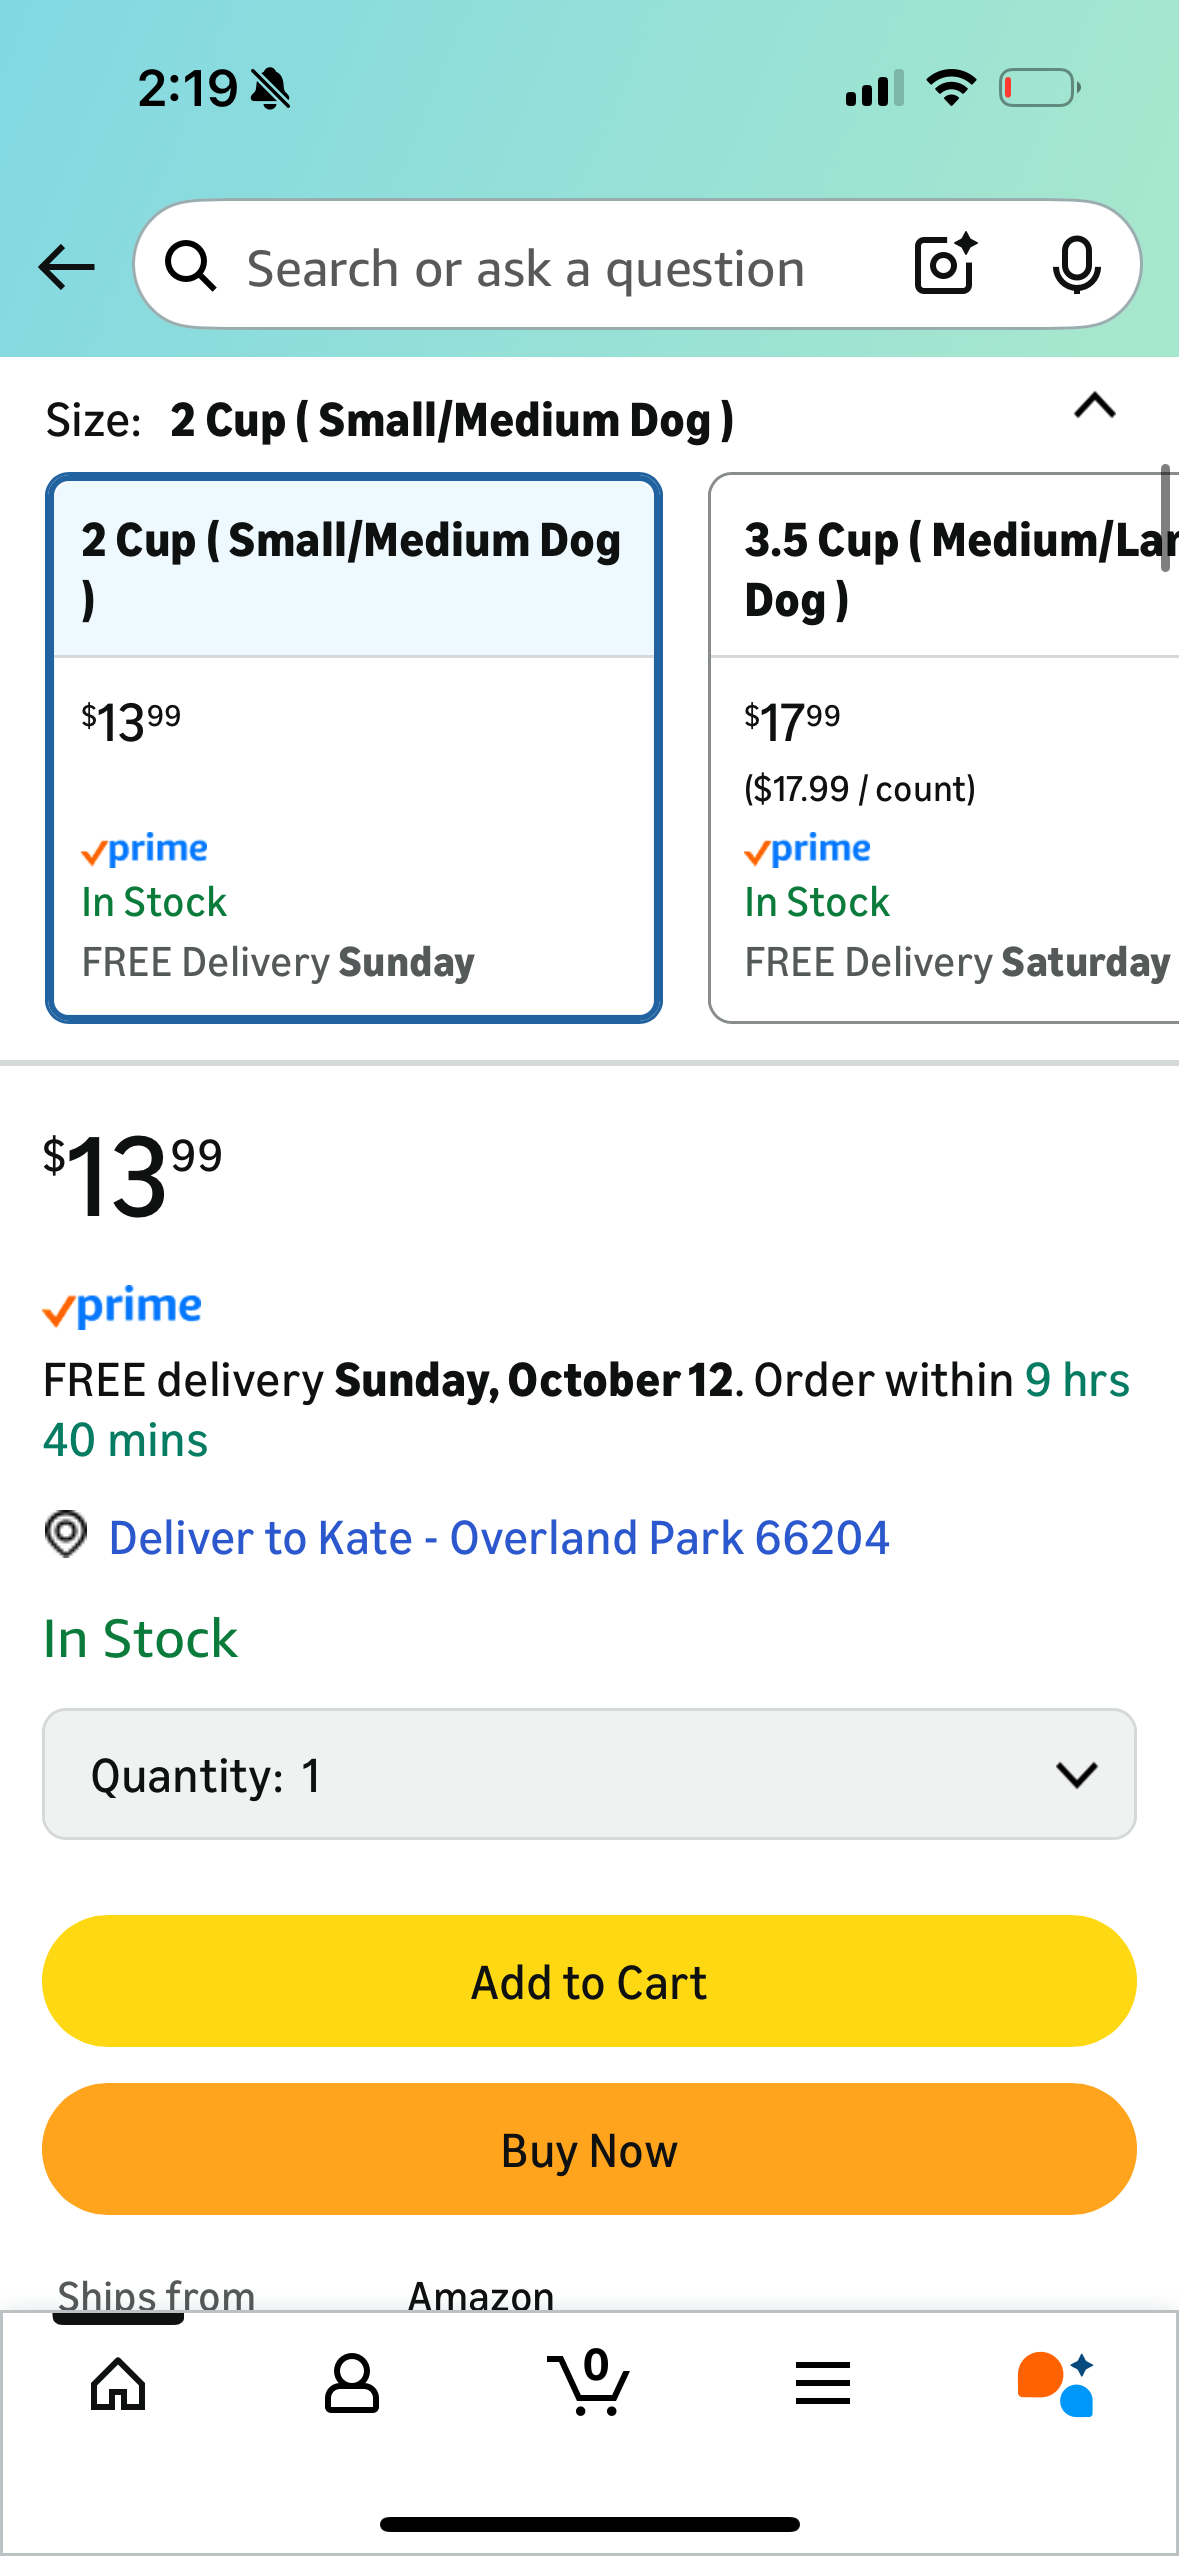
Task: Open the Quantity dropdown
Action: click(x=589, y=1774)
